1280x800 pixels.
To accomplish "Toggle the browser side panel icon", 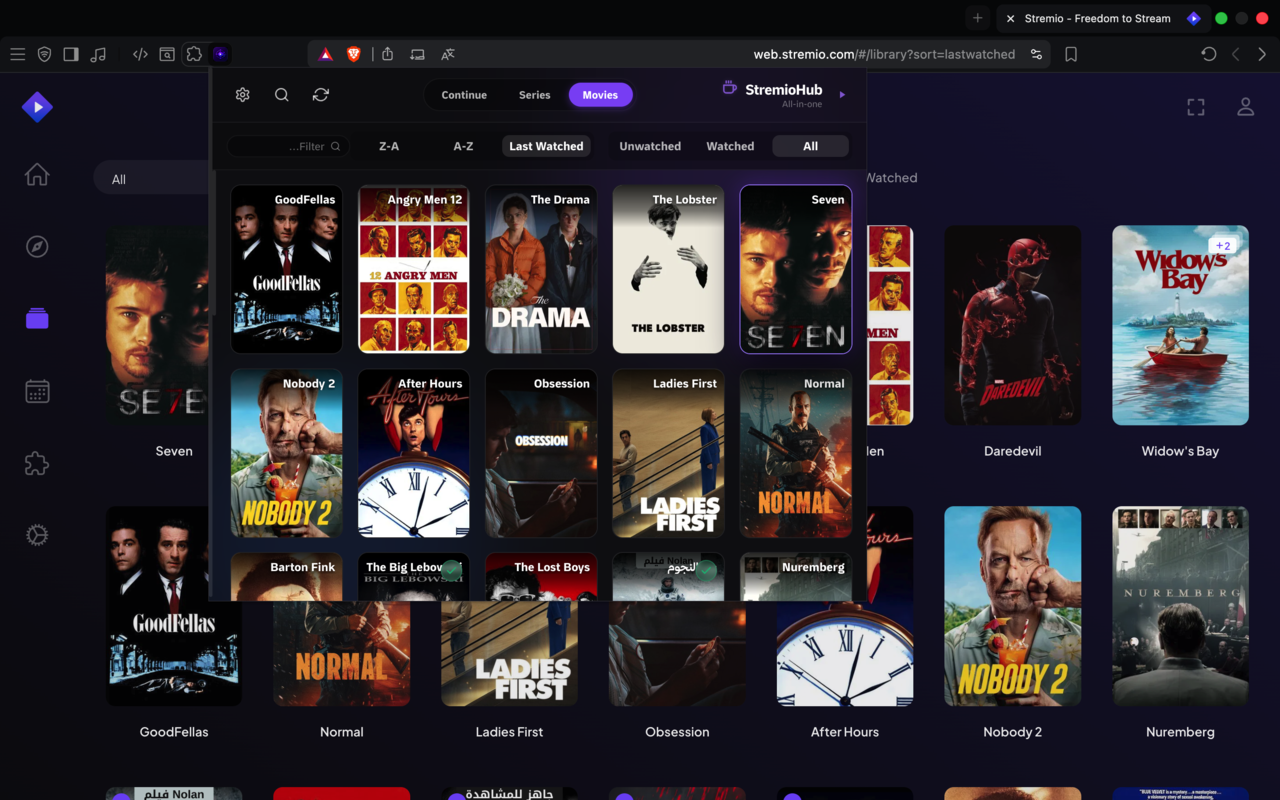I will pyautogui.click(x=71, y=54).
